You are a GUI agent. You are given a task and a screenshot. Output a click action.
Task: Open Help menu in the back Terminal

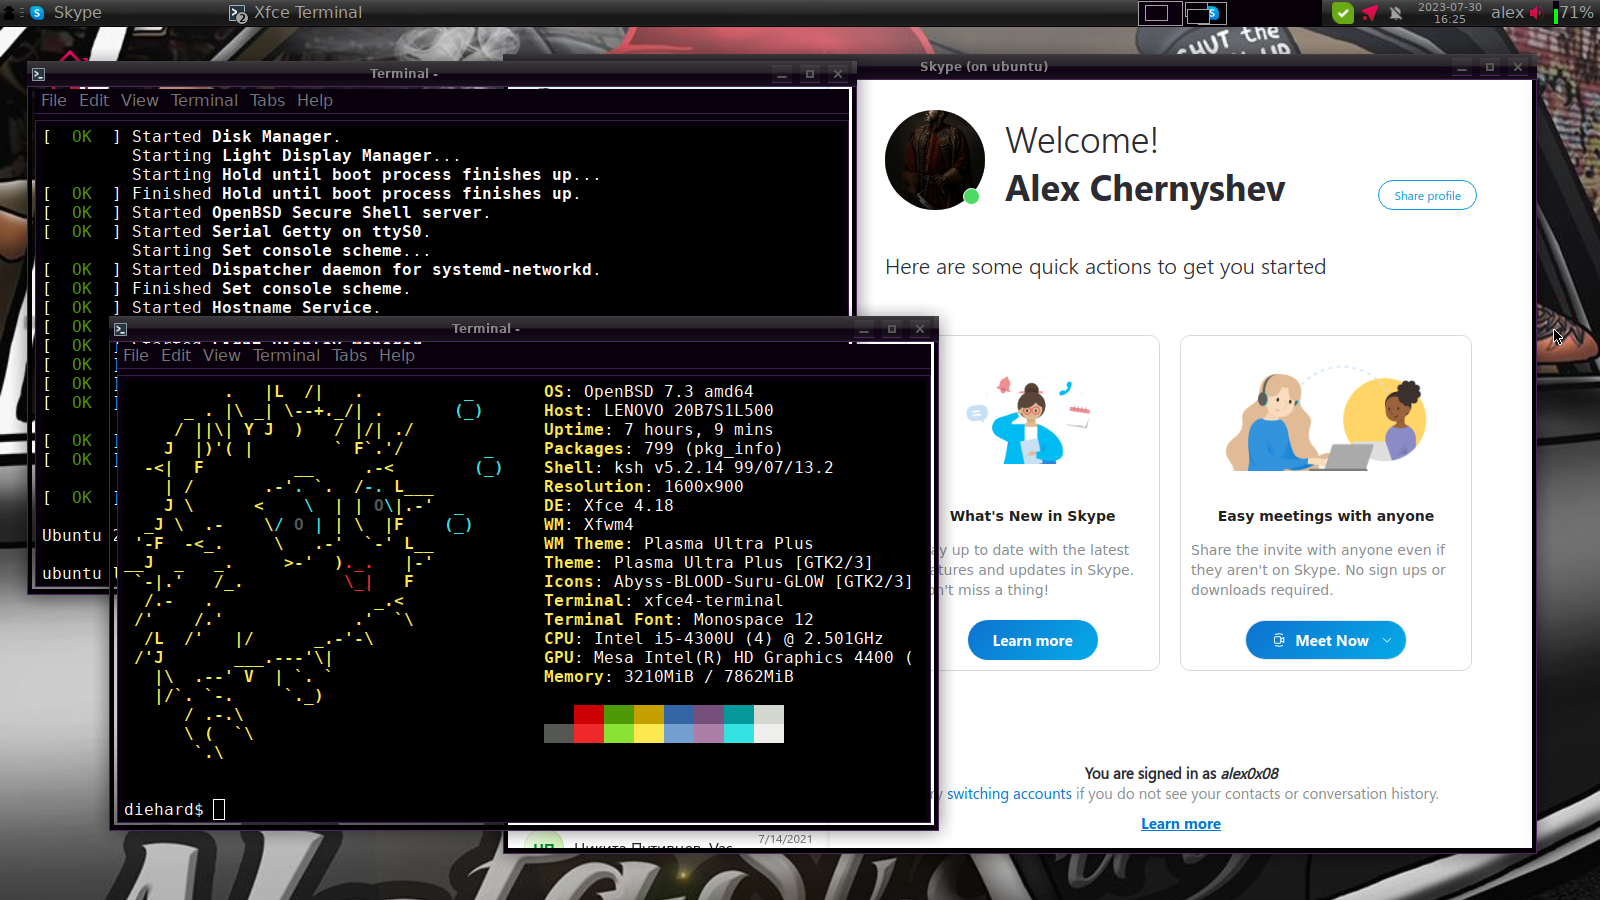[x=315, y=100]
